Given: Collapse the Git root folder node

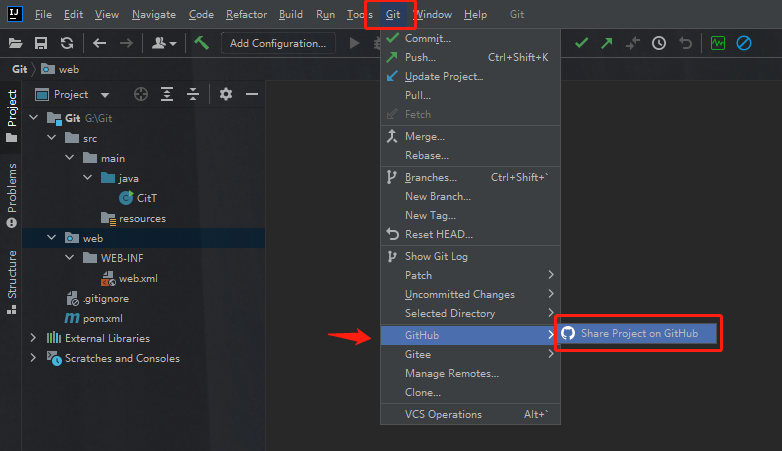Looking at the screenshot, I should [34, 118].
